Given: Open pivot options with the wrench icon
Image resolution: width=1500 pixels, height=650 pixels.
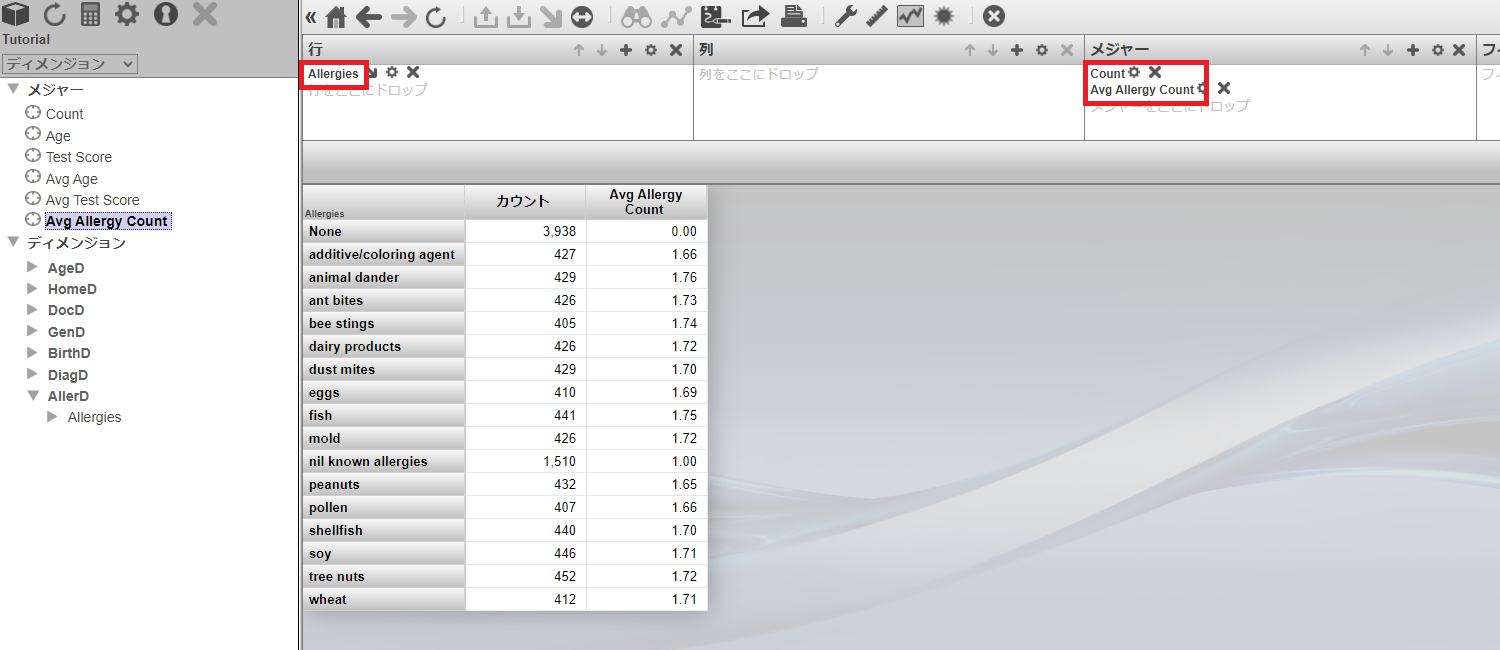Looking at the screenshot, I should click(x=846, y=16).
